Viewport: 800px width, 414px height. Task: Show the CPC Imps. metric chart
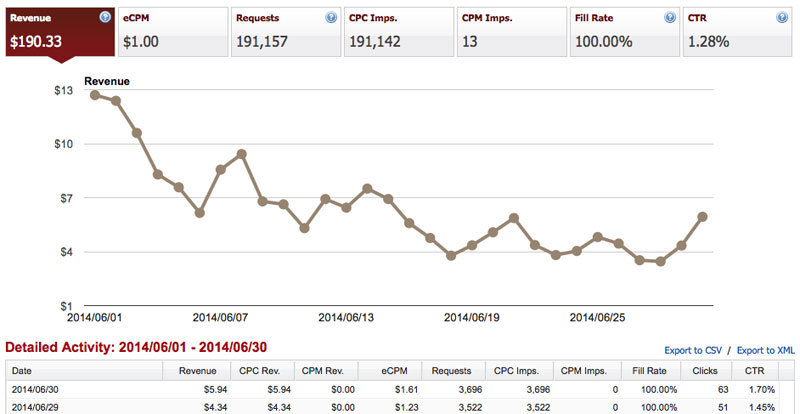pyautogui.click(x=398, y=32)
